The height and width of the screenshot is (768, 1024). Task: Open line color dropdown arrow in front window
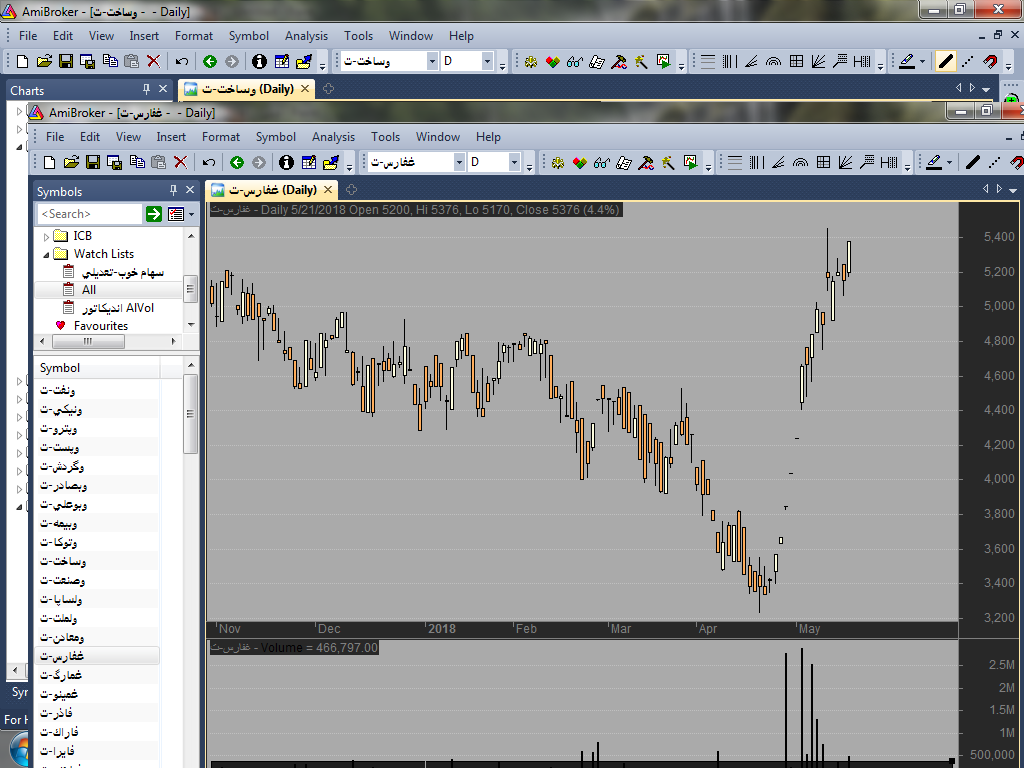point(950,163)
